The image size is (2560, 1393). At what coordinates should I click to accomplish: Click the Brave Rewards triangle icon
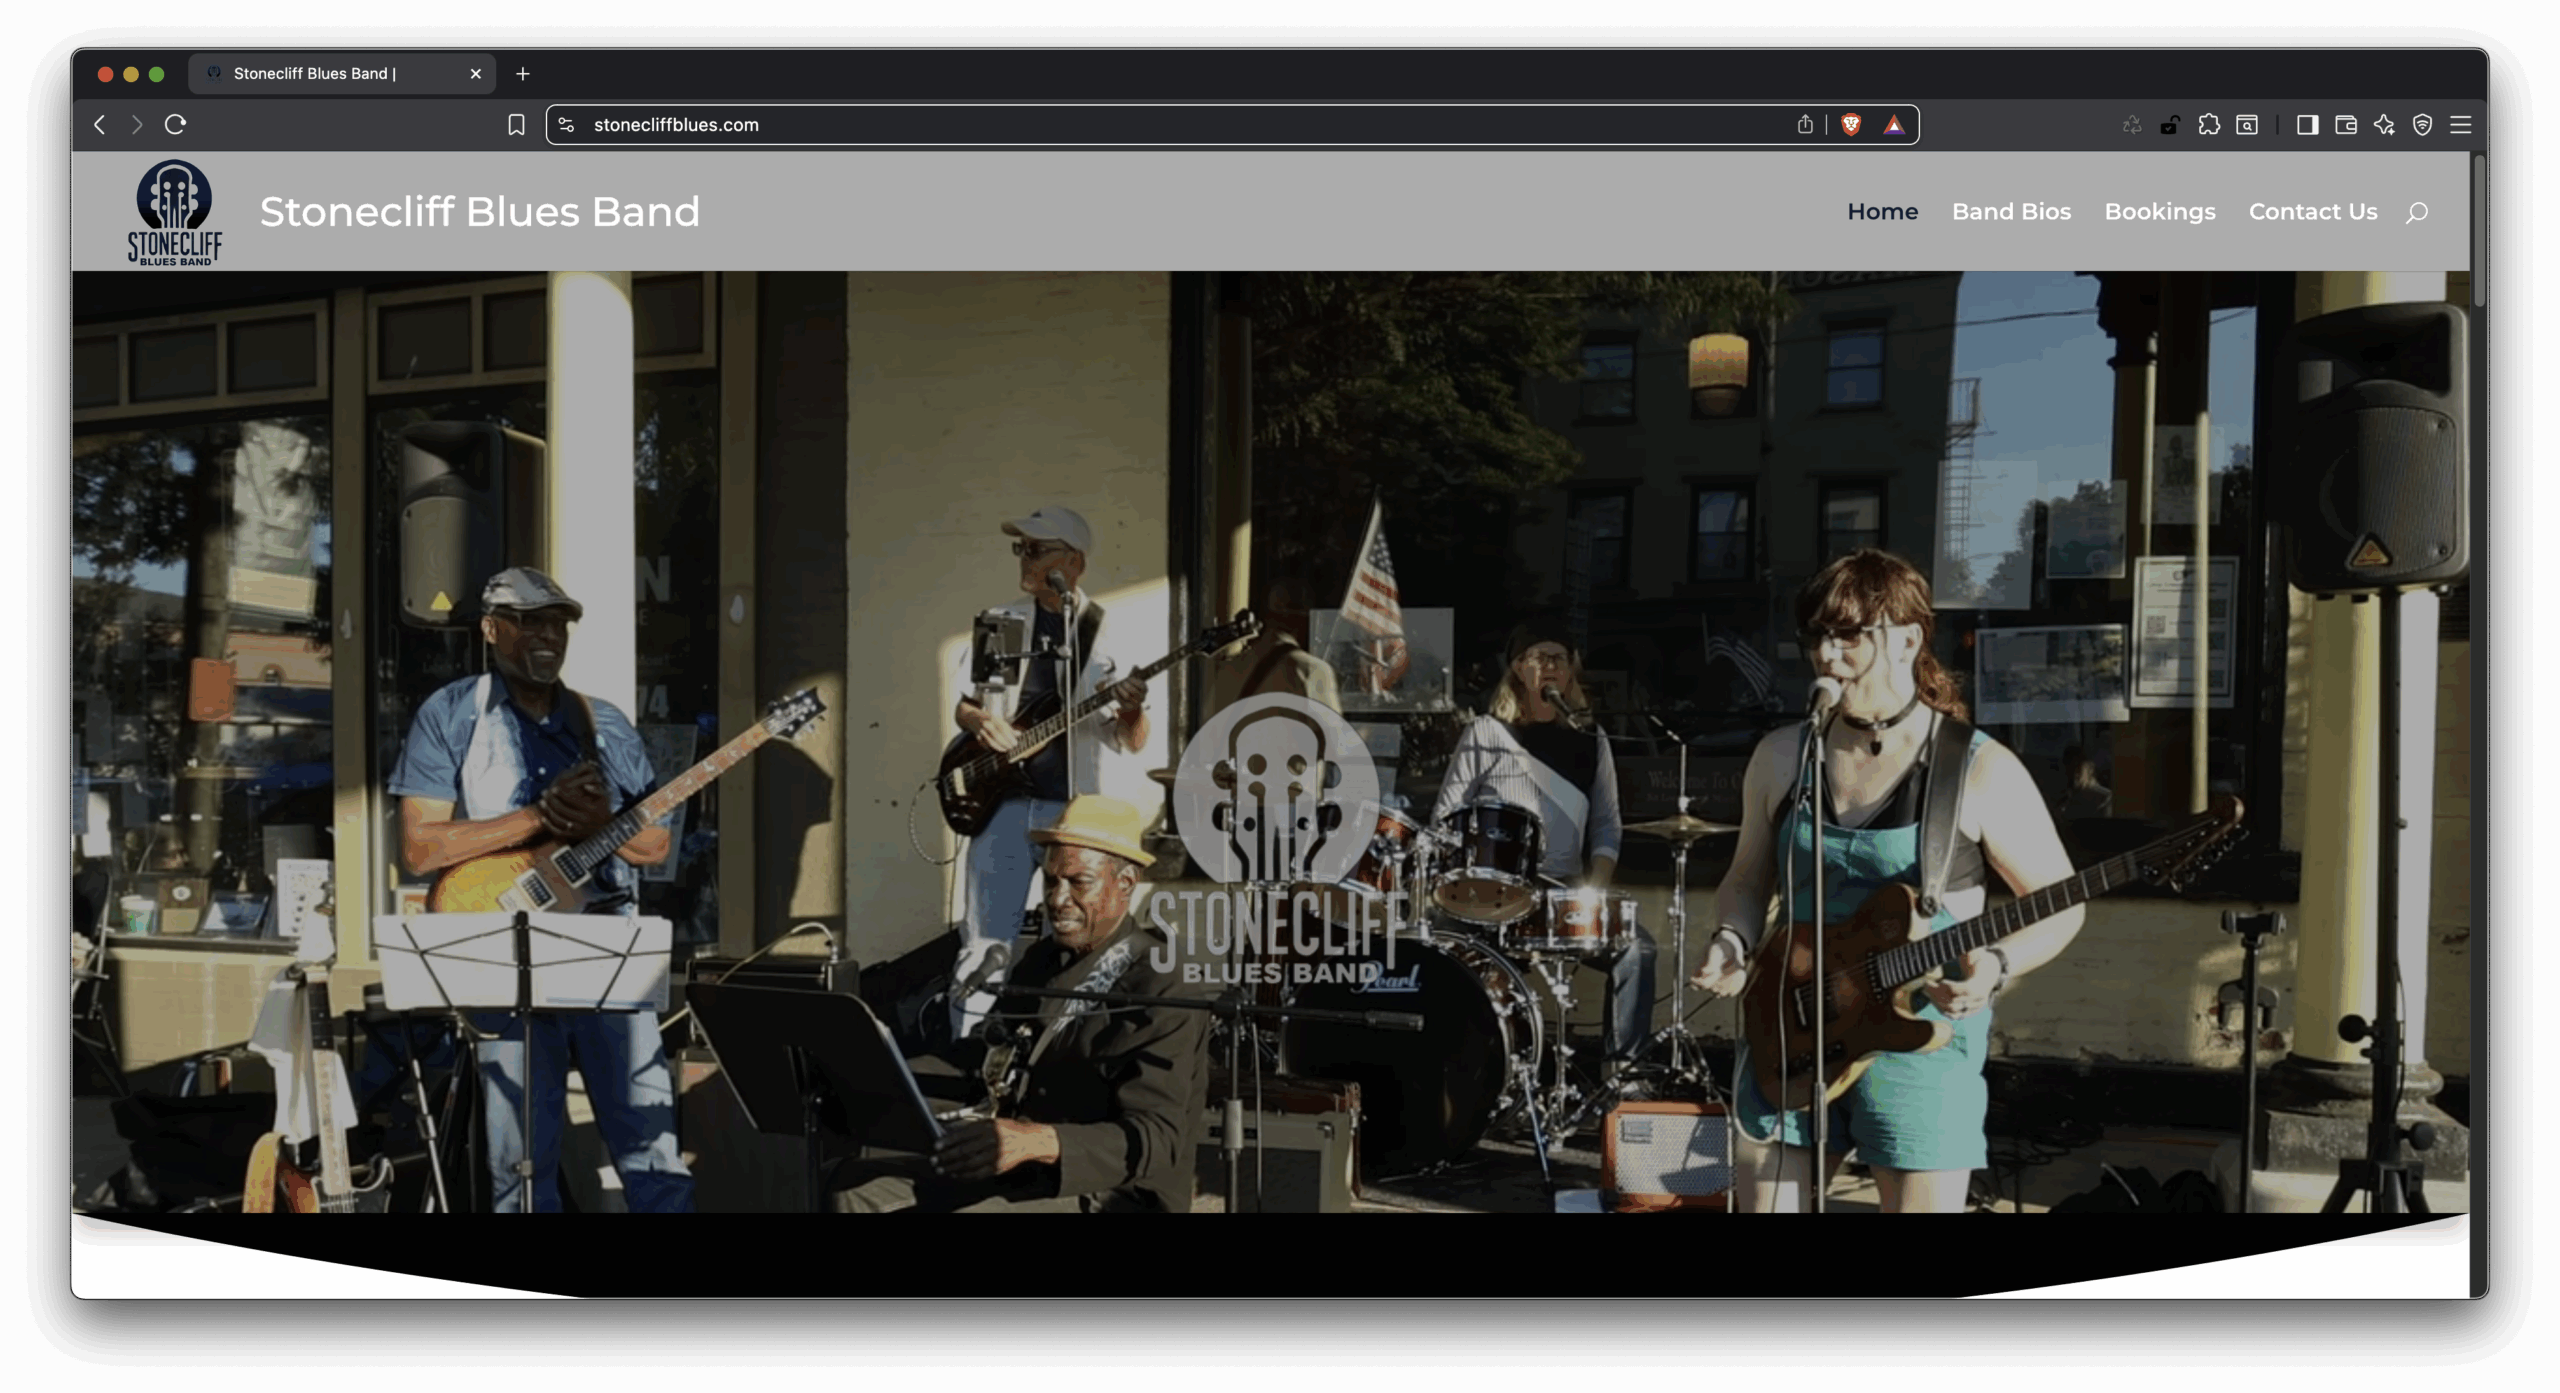pyautogui.click(x=1895, y=124)
